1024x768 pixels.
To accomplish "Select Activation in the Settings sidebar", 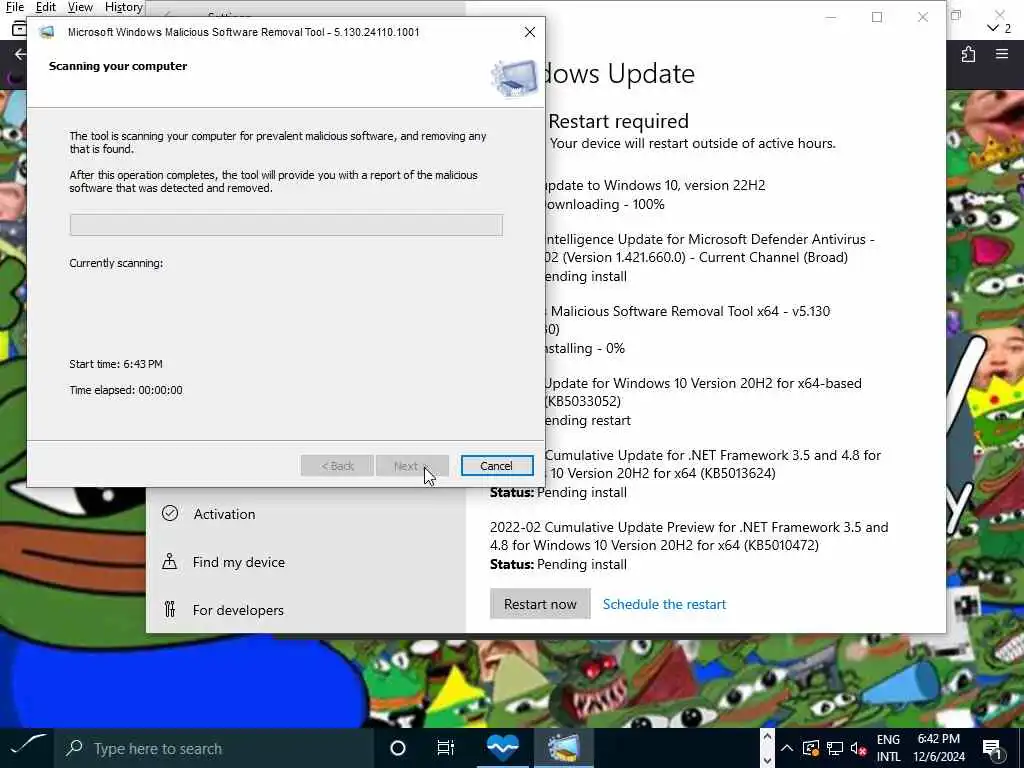I will pos(224,514).
